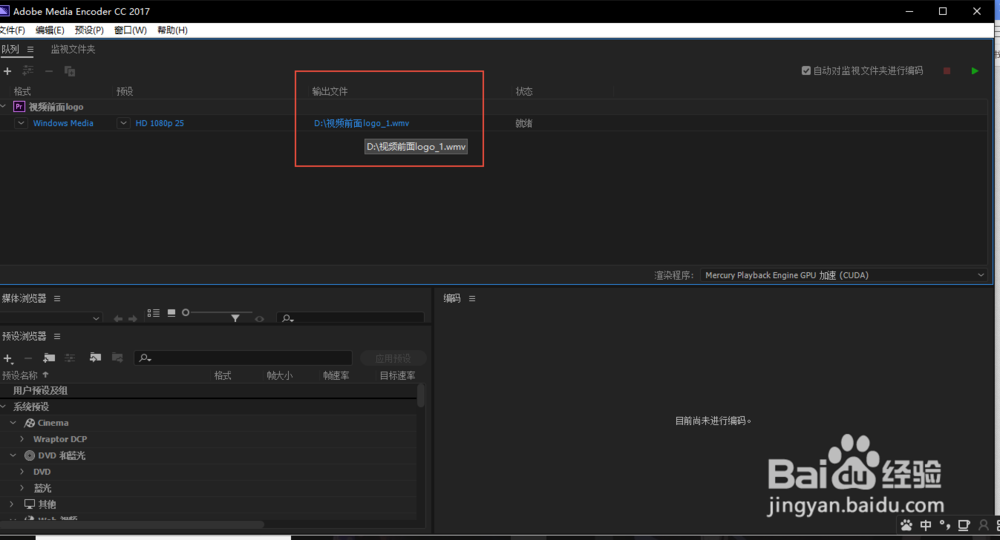Switch to the 监视文件夹 tab
The width and height of the screenshot is (1000, 540).
(73, 49)
